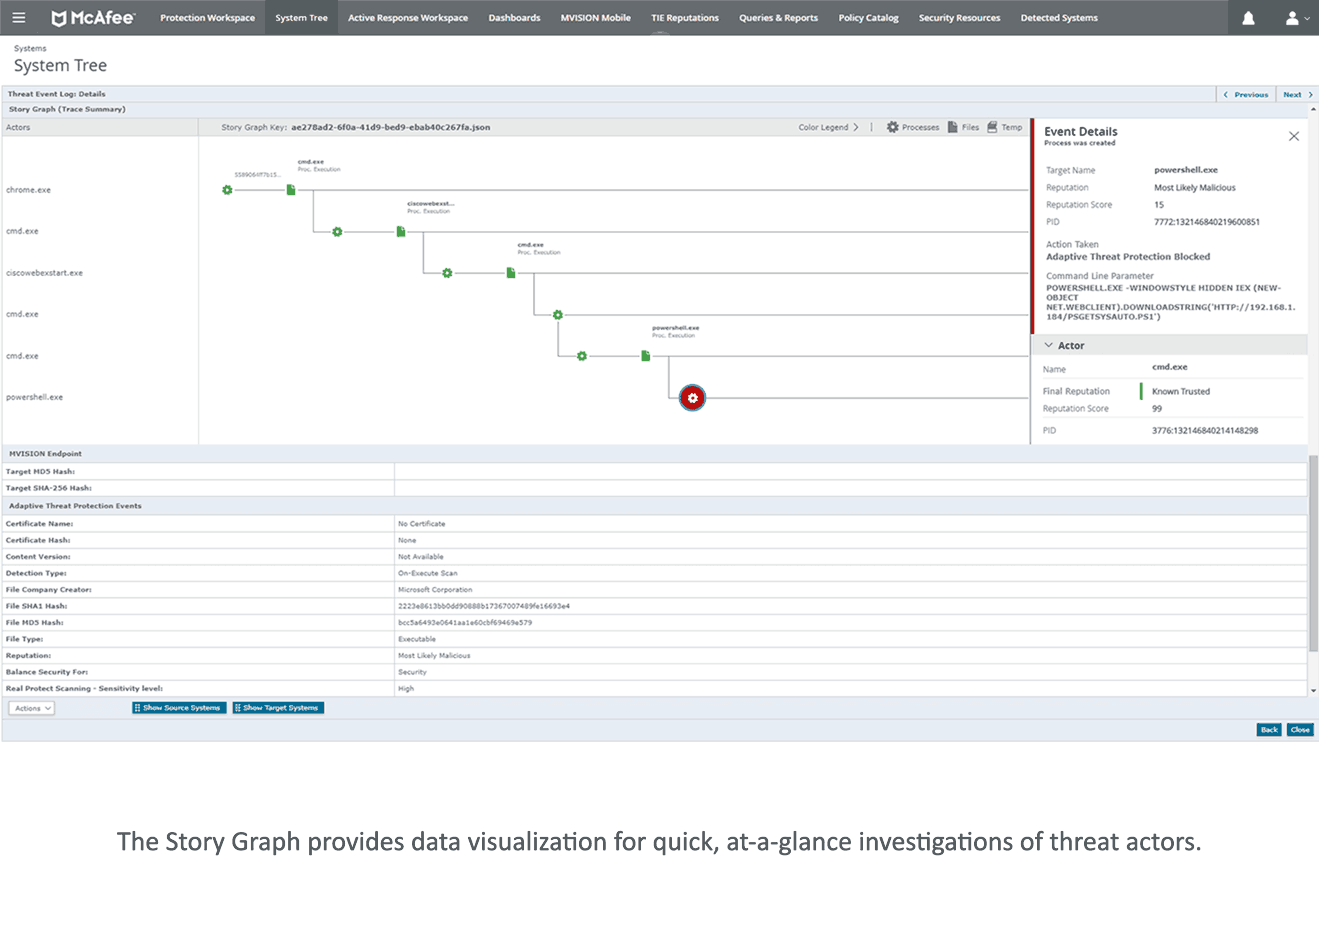1319x952 pixels.
Task: Click the Temp filter icon
Action: 992,127
